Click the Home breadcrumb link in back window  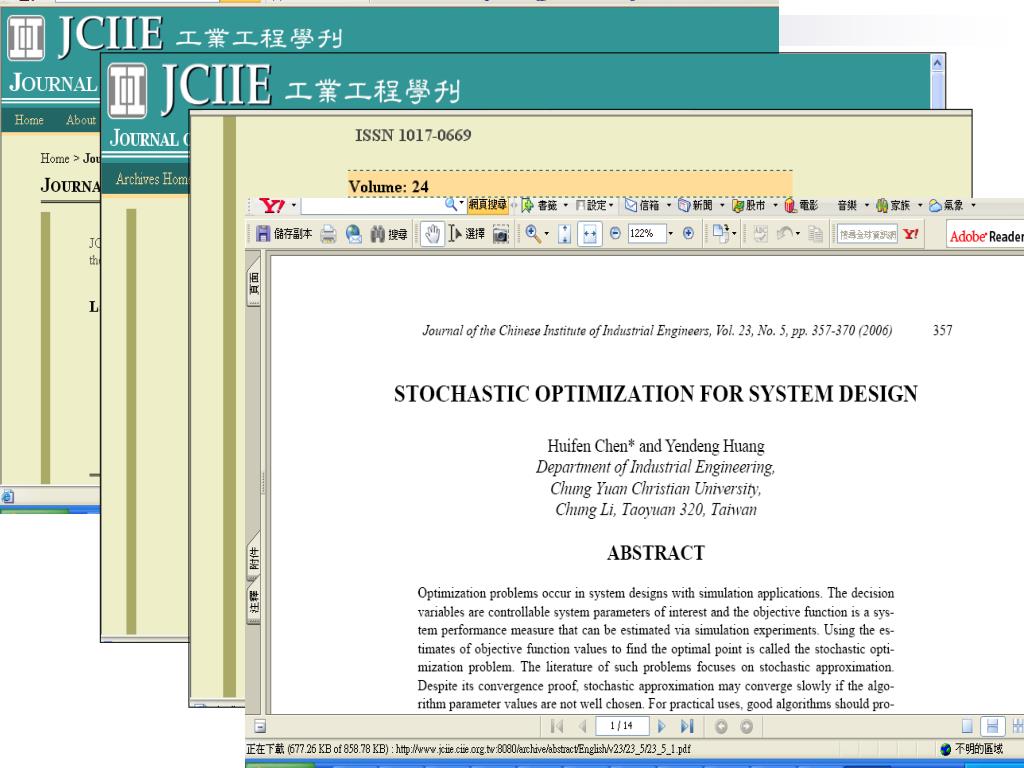pyautogui.click(x=55, y=158)
